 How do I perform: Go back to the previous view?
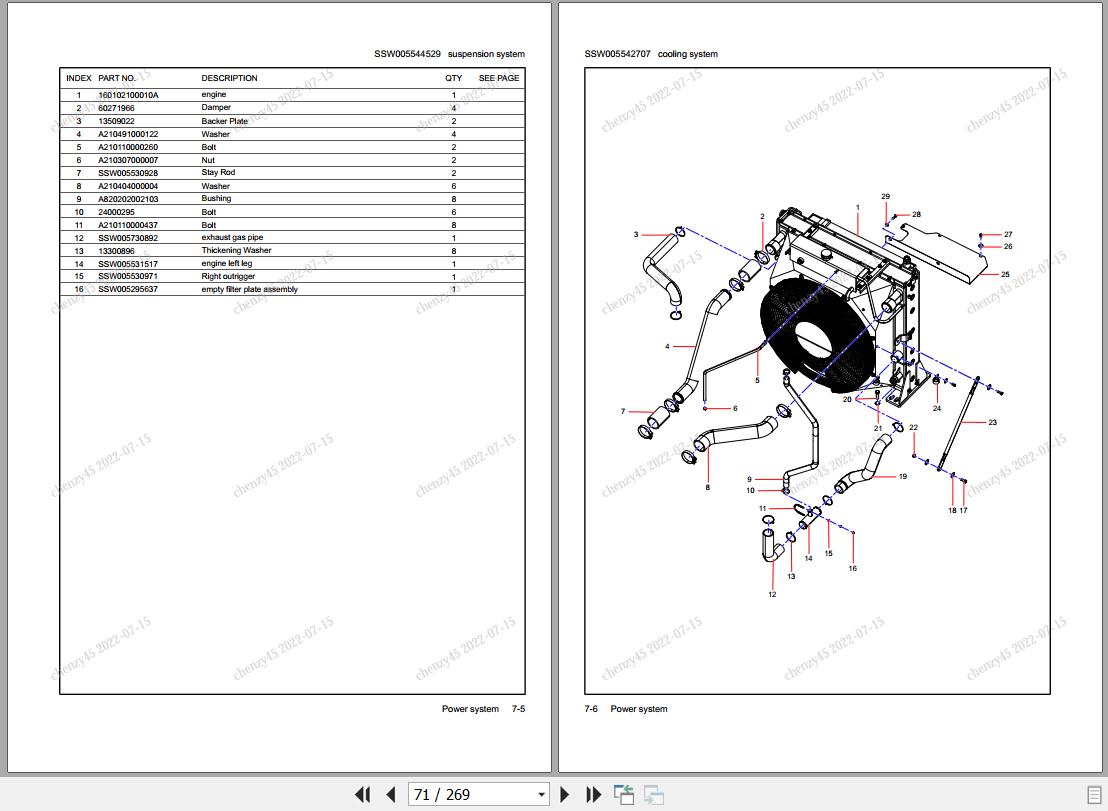pyautogui.click(x=623, y=793)
